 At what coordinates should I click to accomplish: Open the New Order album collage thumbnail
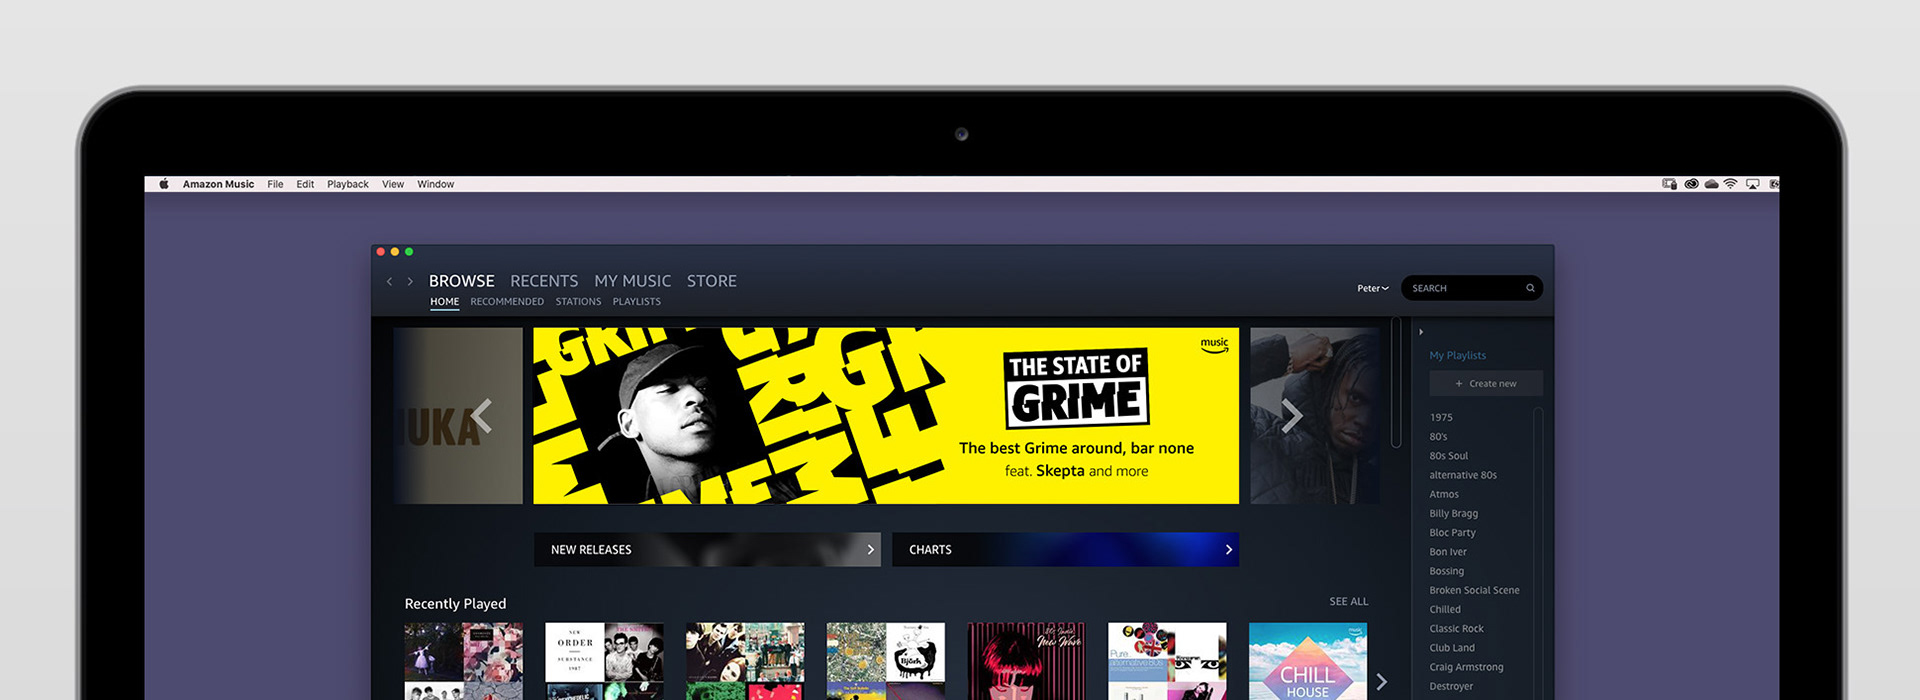coord(604,661)
